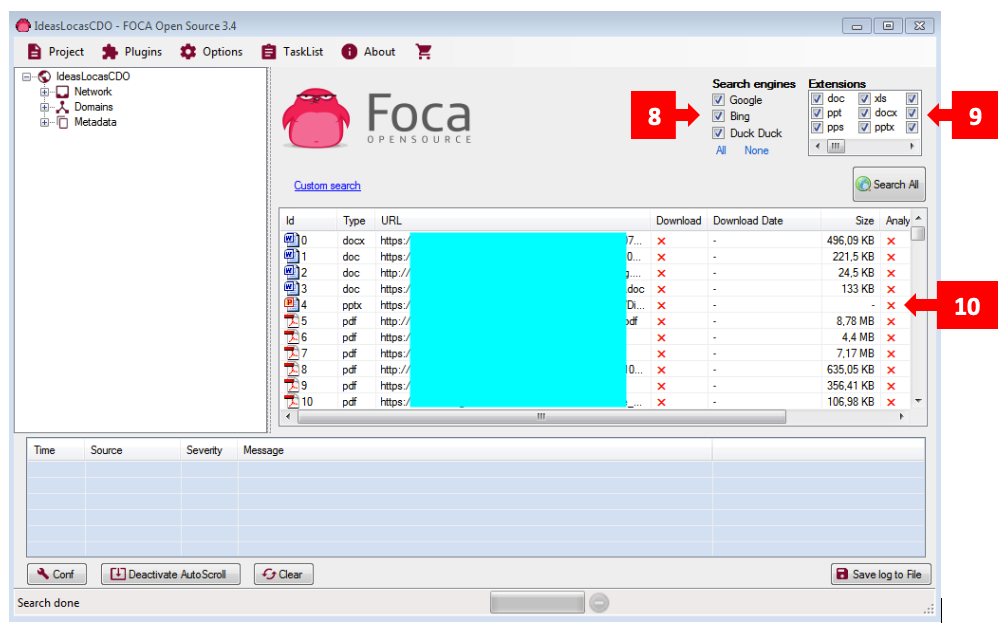Click the FOCA app icon in the title bar

(23, 26)
